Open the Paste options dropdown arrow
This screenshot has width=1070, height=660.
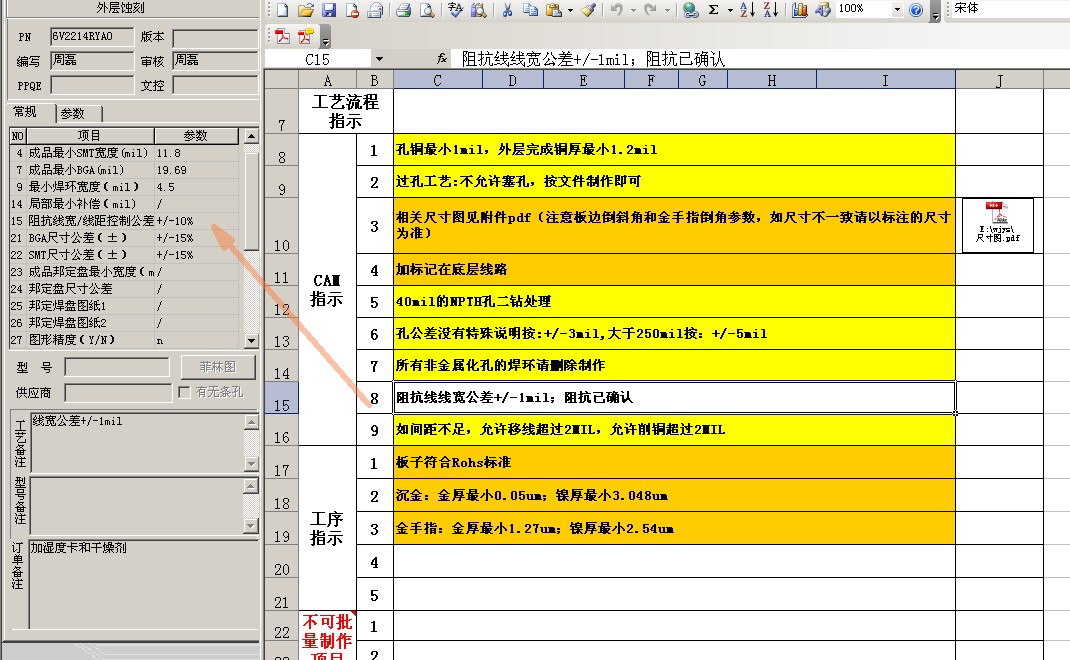[570, 10]
